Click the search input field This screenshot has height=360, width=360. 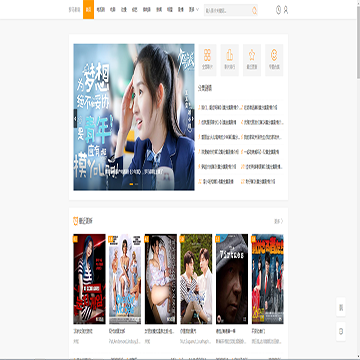click(x=227, y=10)
